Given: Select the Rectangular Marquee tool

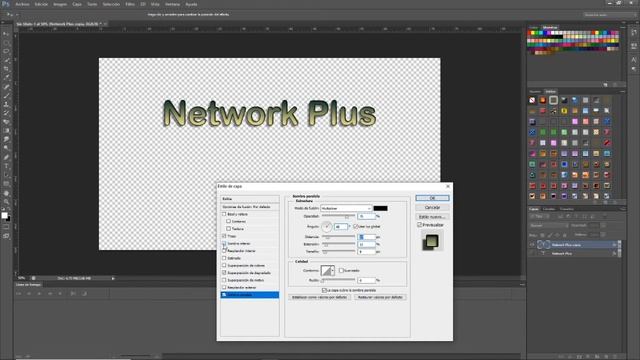Looking at the screenshot, I should coord(6,42).
